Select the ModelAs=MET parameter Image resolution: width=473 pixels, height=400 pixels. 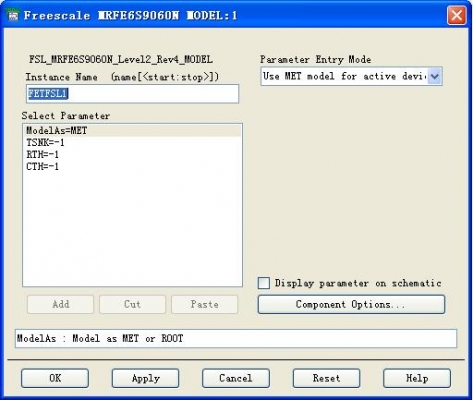(x=133, y=131)
